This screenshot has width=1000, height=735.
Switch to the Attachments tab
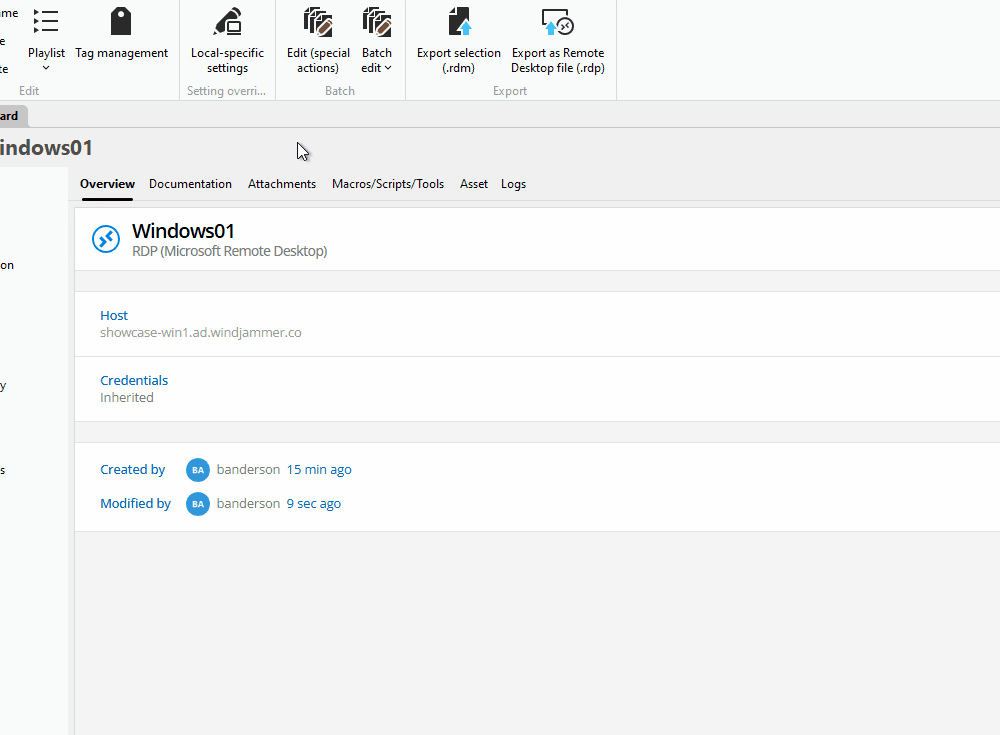point(281,184)
